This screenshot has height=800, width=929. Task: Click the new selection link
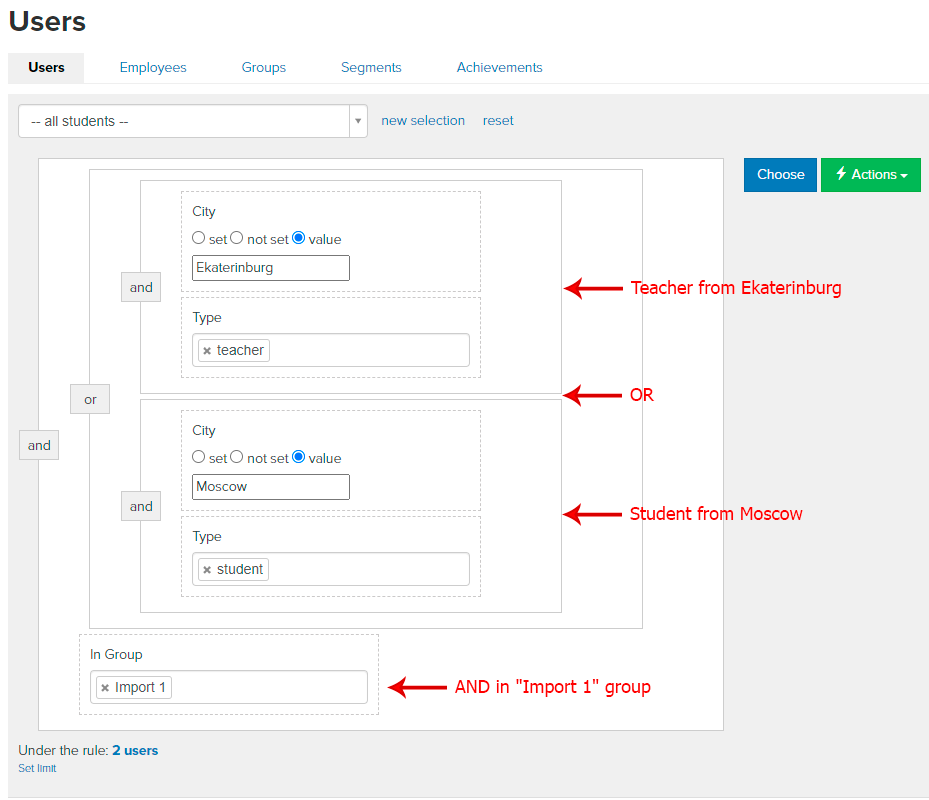(423, 121)
